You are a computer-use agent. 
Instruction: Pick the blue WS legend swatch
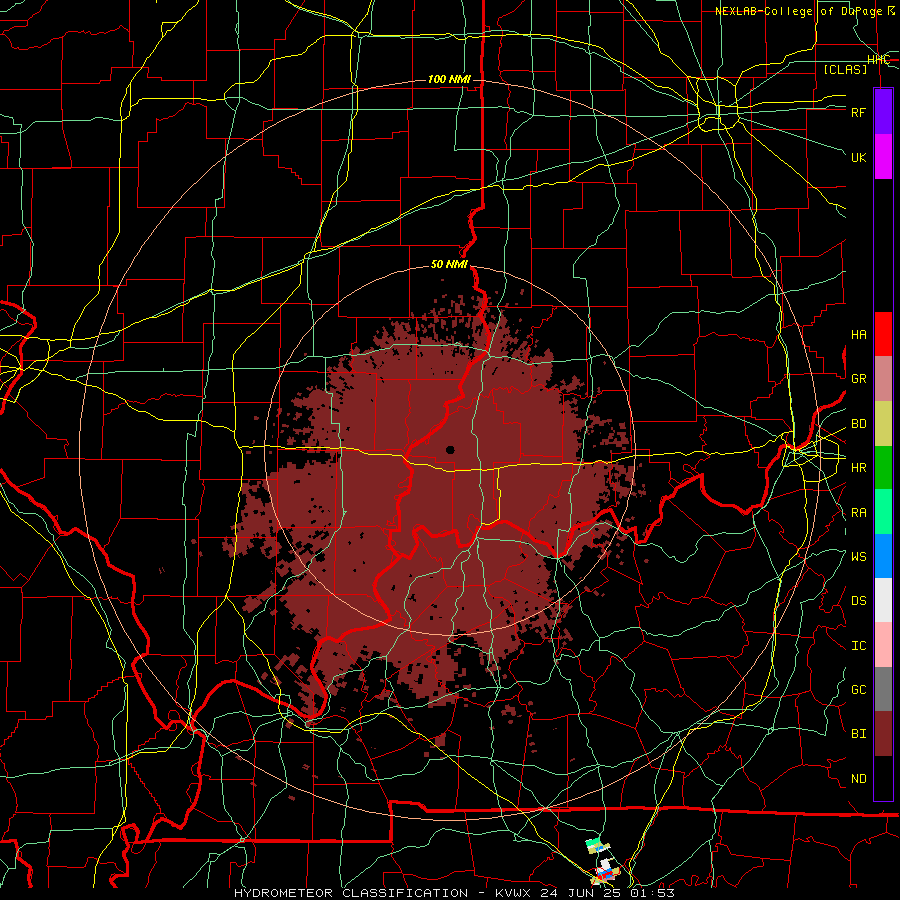coord(883,556)
